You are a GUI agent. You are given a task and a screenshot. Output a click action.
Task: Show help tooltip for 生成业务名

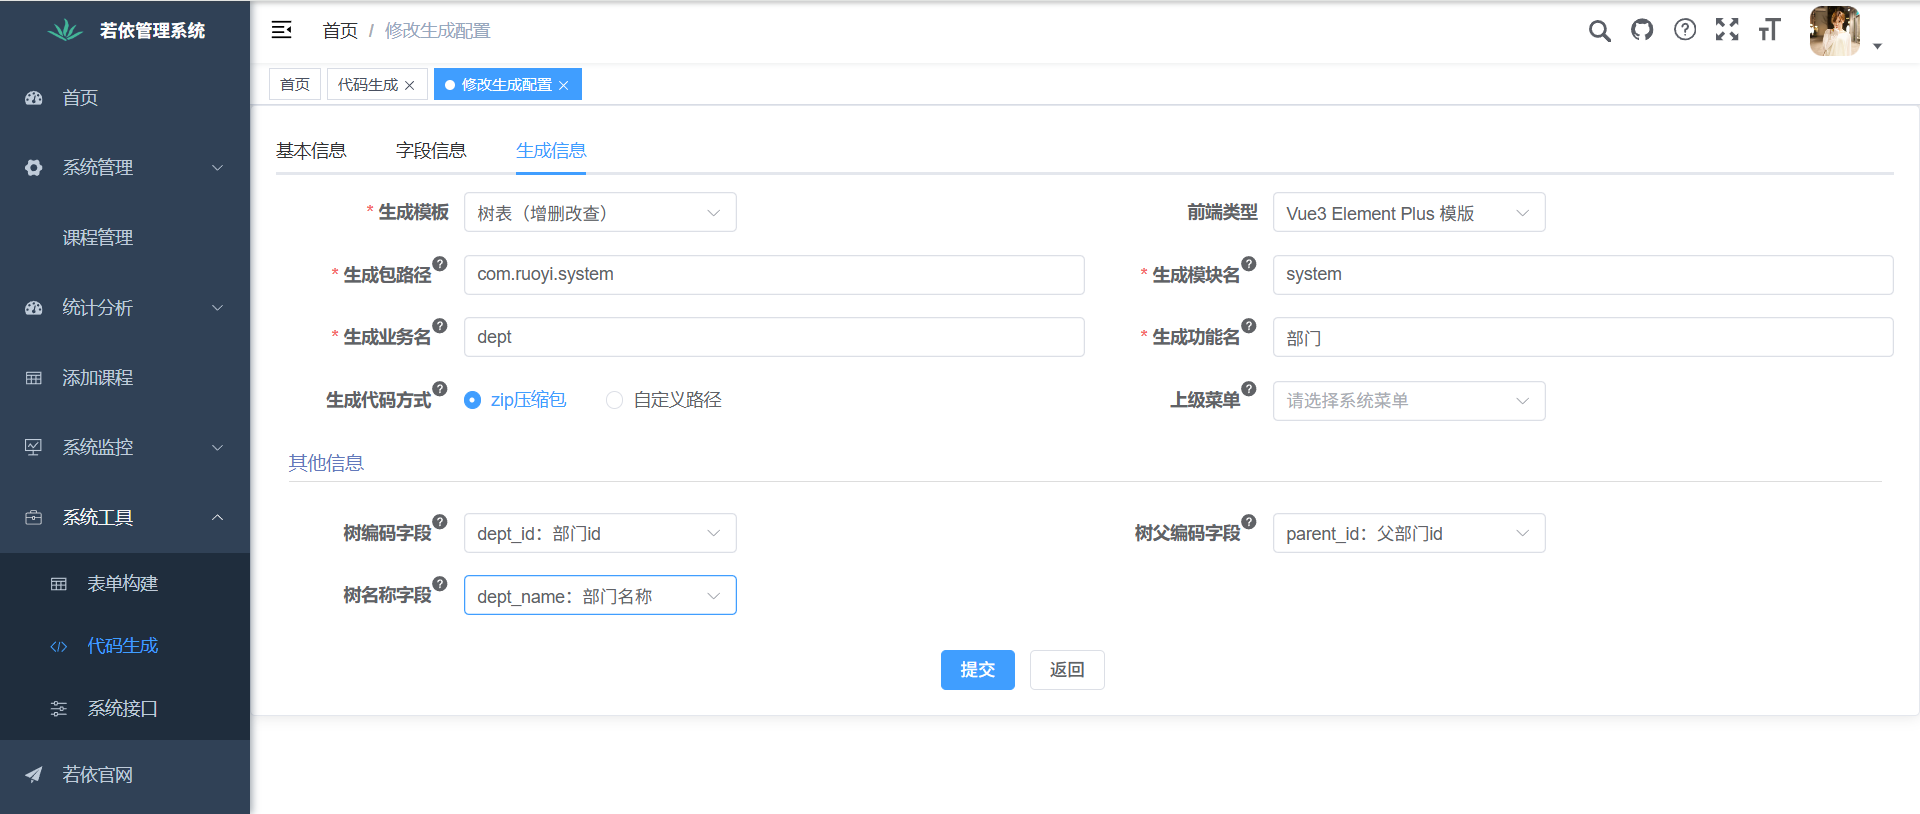(x=440, y=326)
